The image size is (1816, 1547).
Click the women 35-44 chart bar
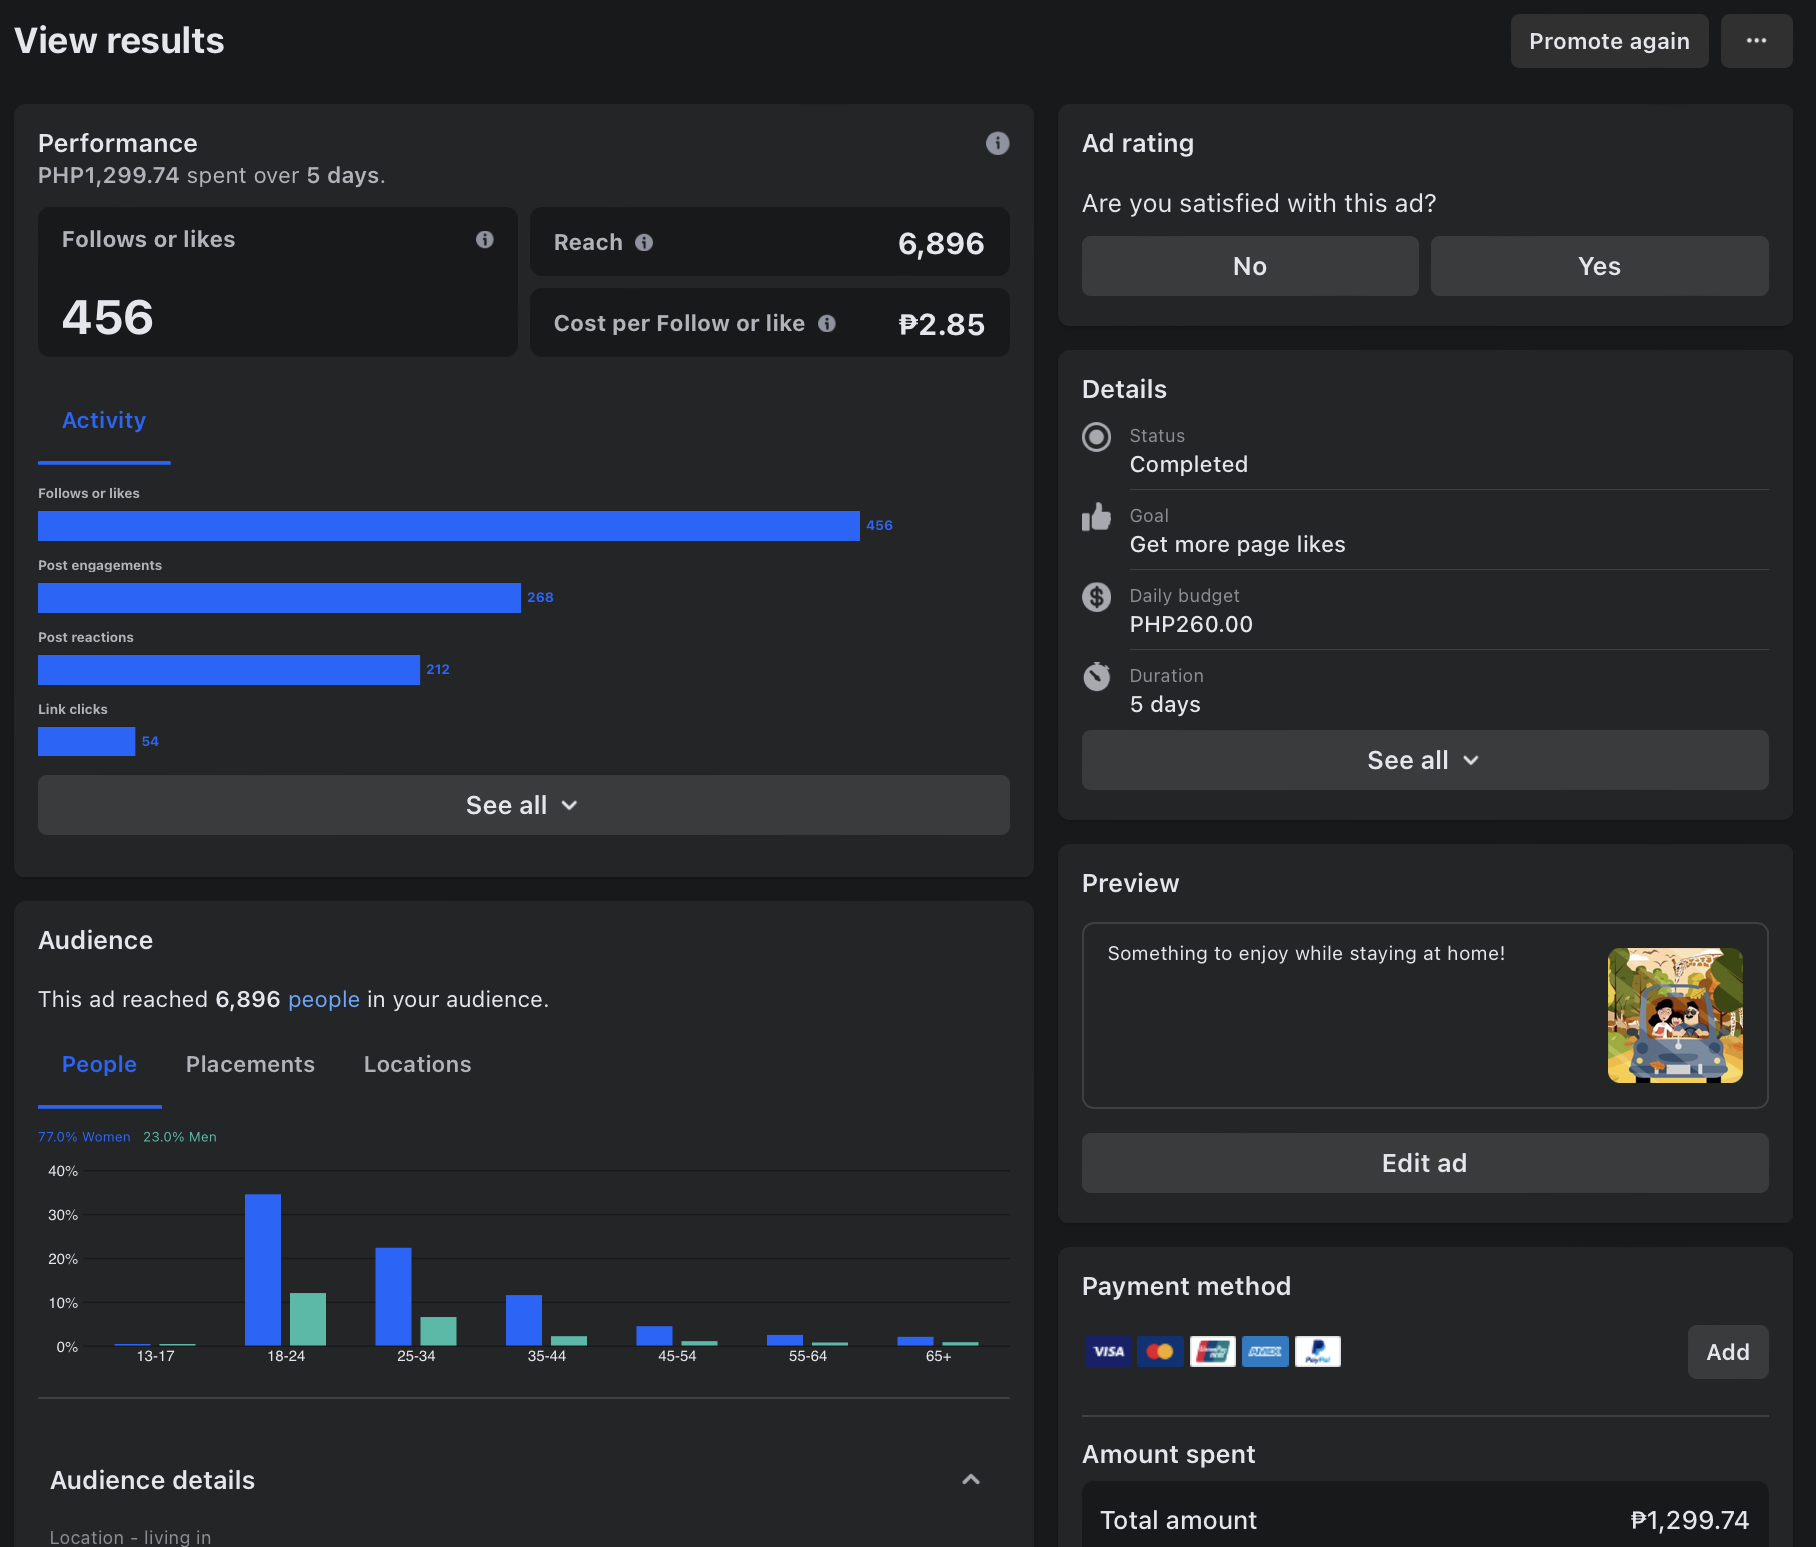[x=524, y=1321]
